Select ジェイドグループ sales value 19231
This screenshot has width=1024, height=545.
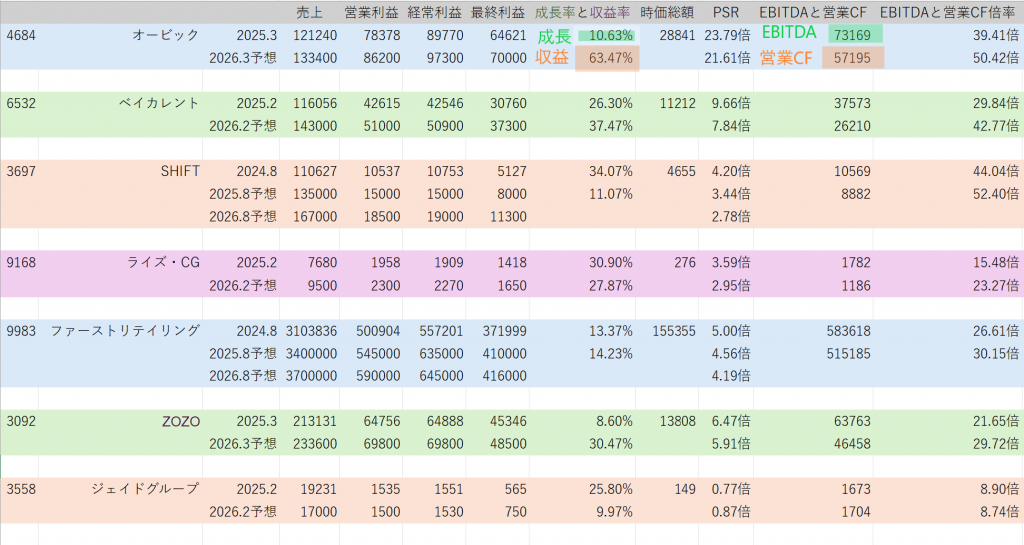(x=319, y=489)
